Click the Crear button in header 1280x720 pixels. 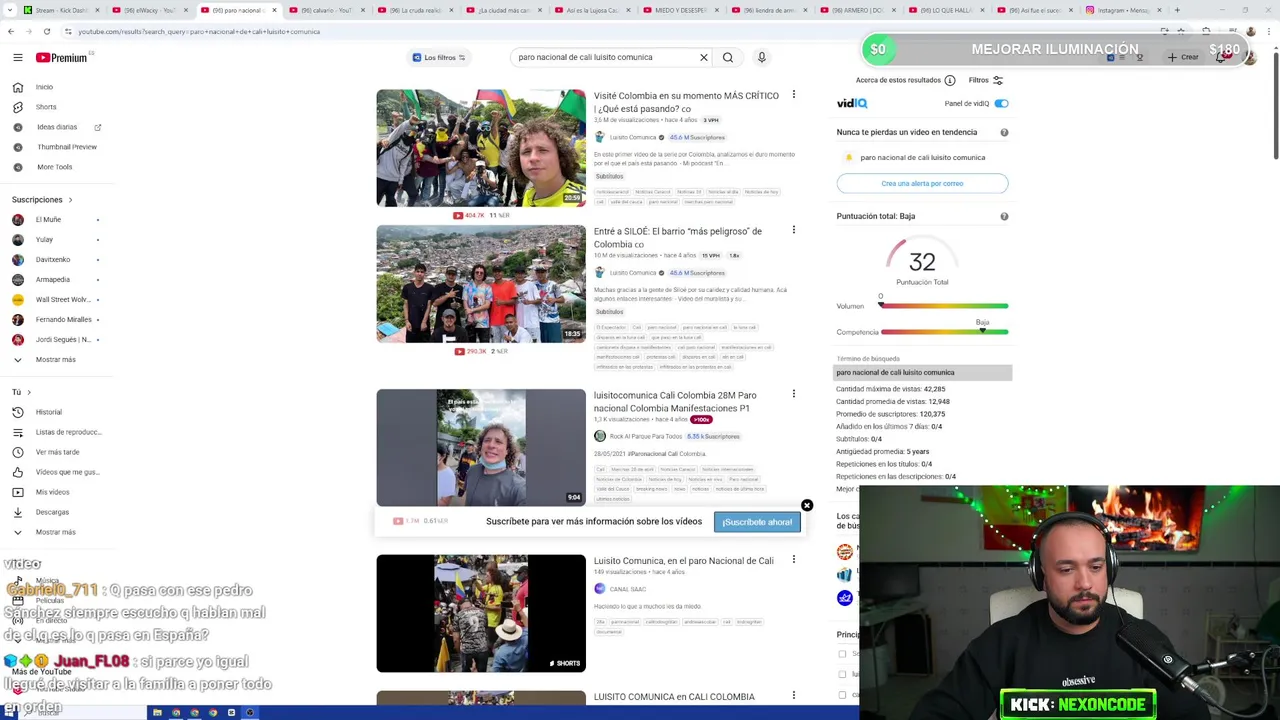click(x=1183, y=57)
